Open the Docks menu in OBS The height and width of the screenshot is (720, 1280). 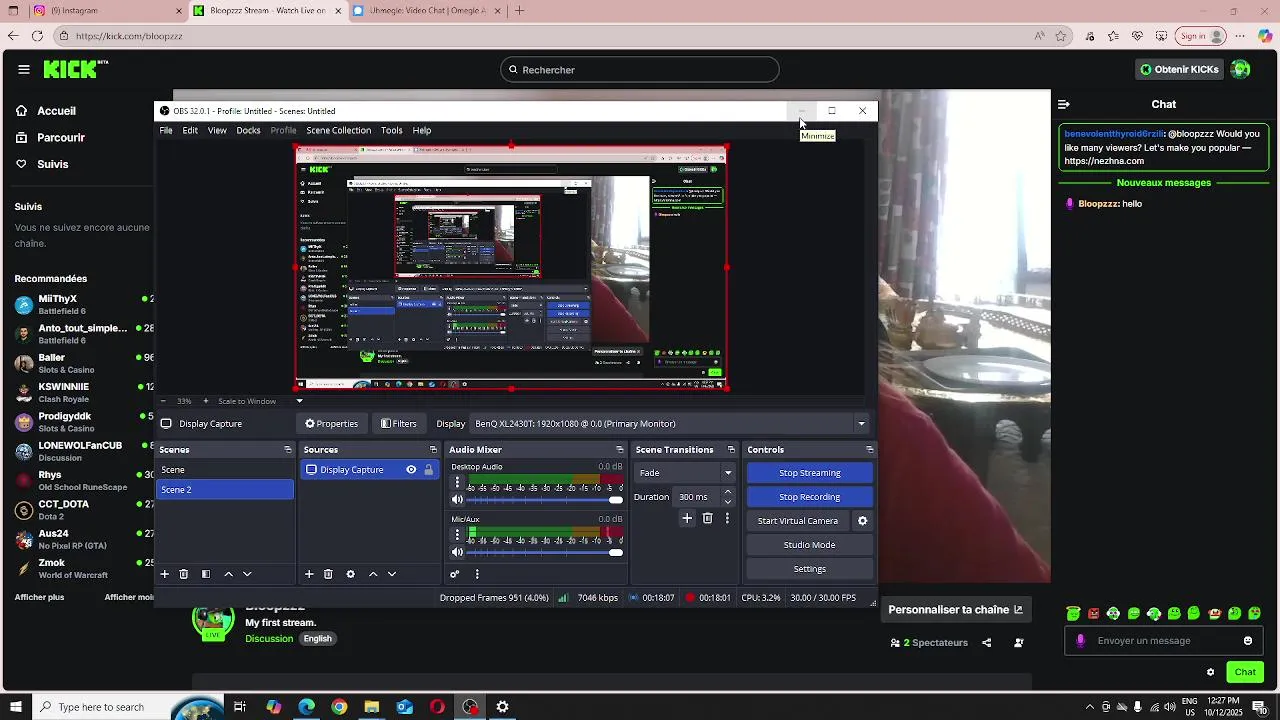(x=248, y=130)
